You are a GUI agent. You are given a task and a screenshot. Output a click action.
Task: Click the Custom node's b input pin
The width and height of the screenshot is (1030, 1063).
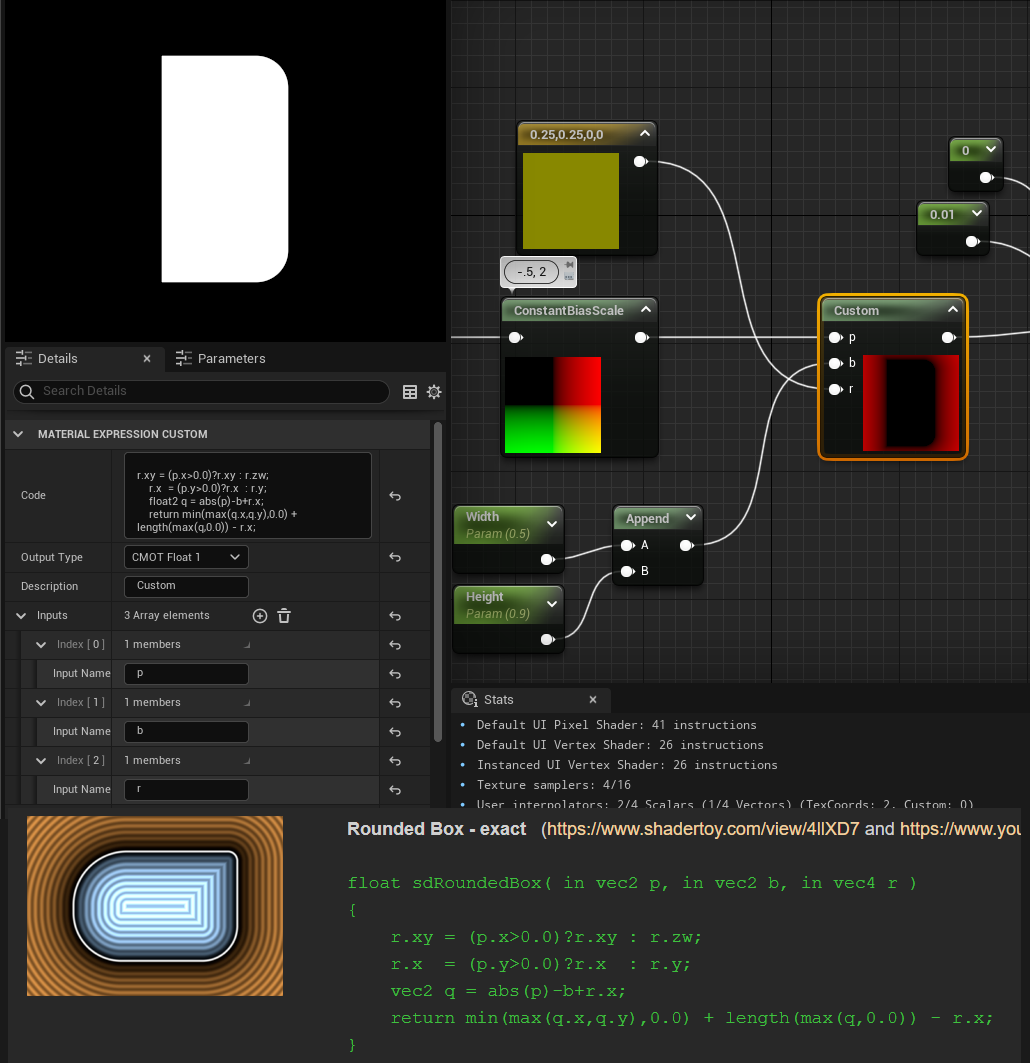835,363
